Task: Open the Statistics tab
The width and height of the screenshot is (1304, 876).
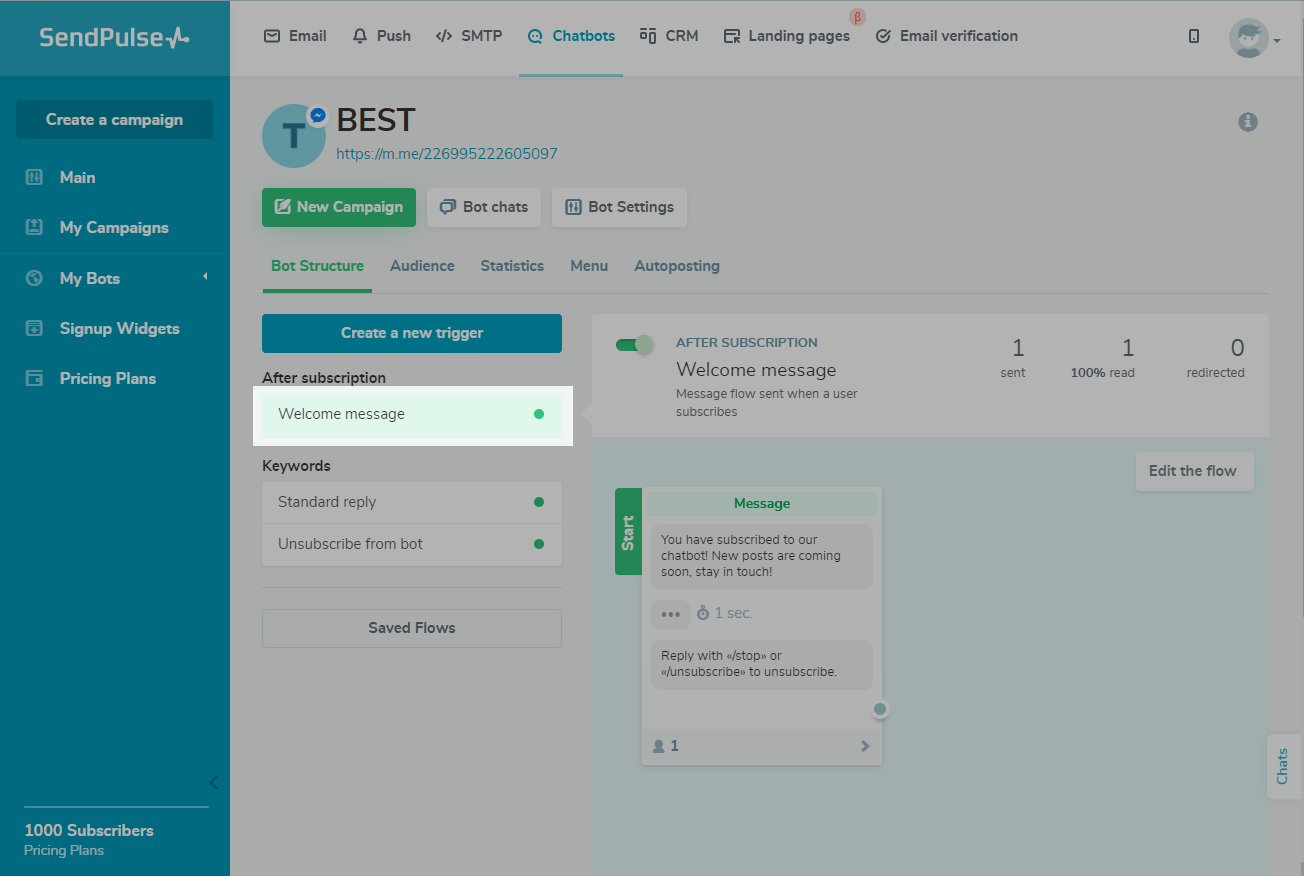Action: [x=512, y=266]
